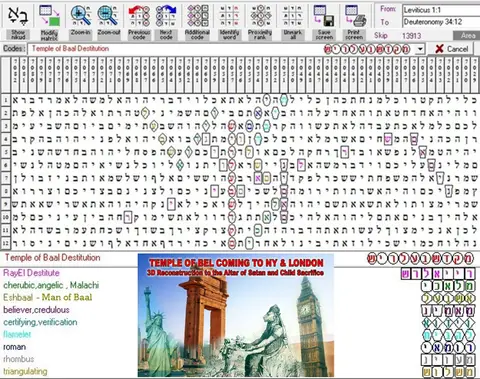
Task: Click the Zoom-out magnifier icon
Action: tap(107, 16)
